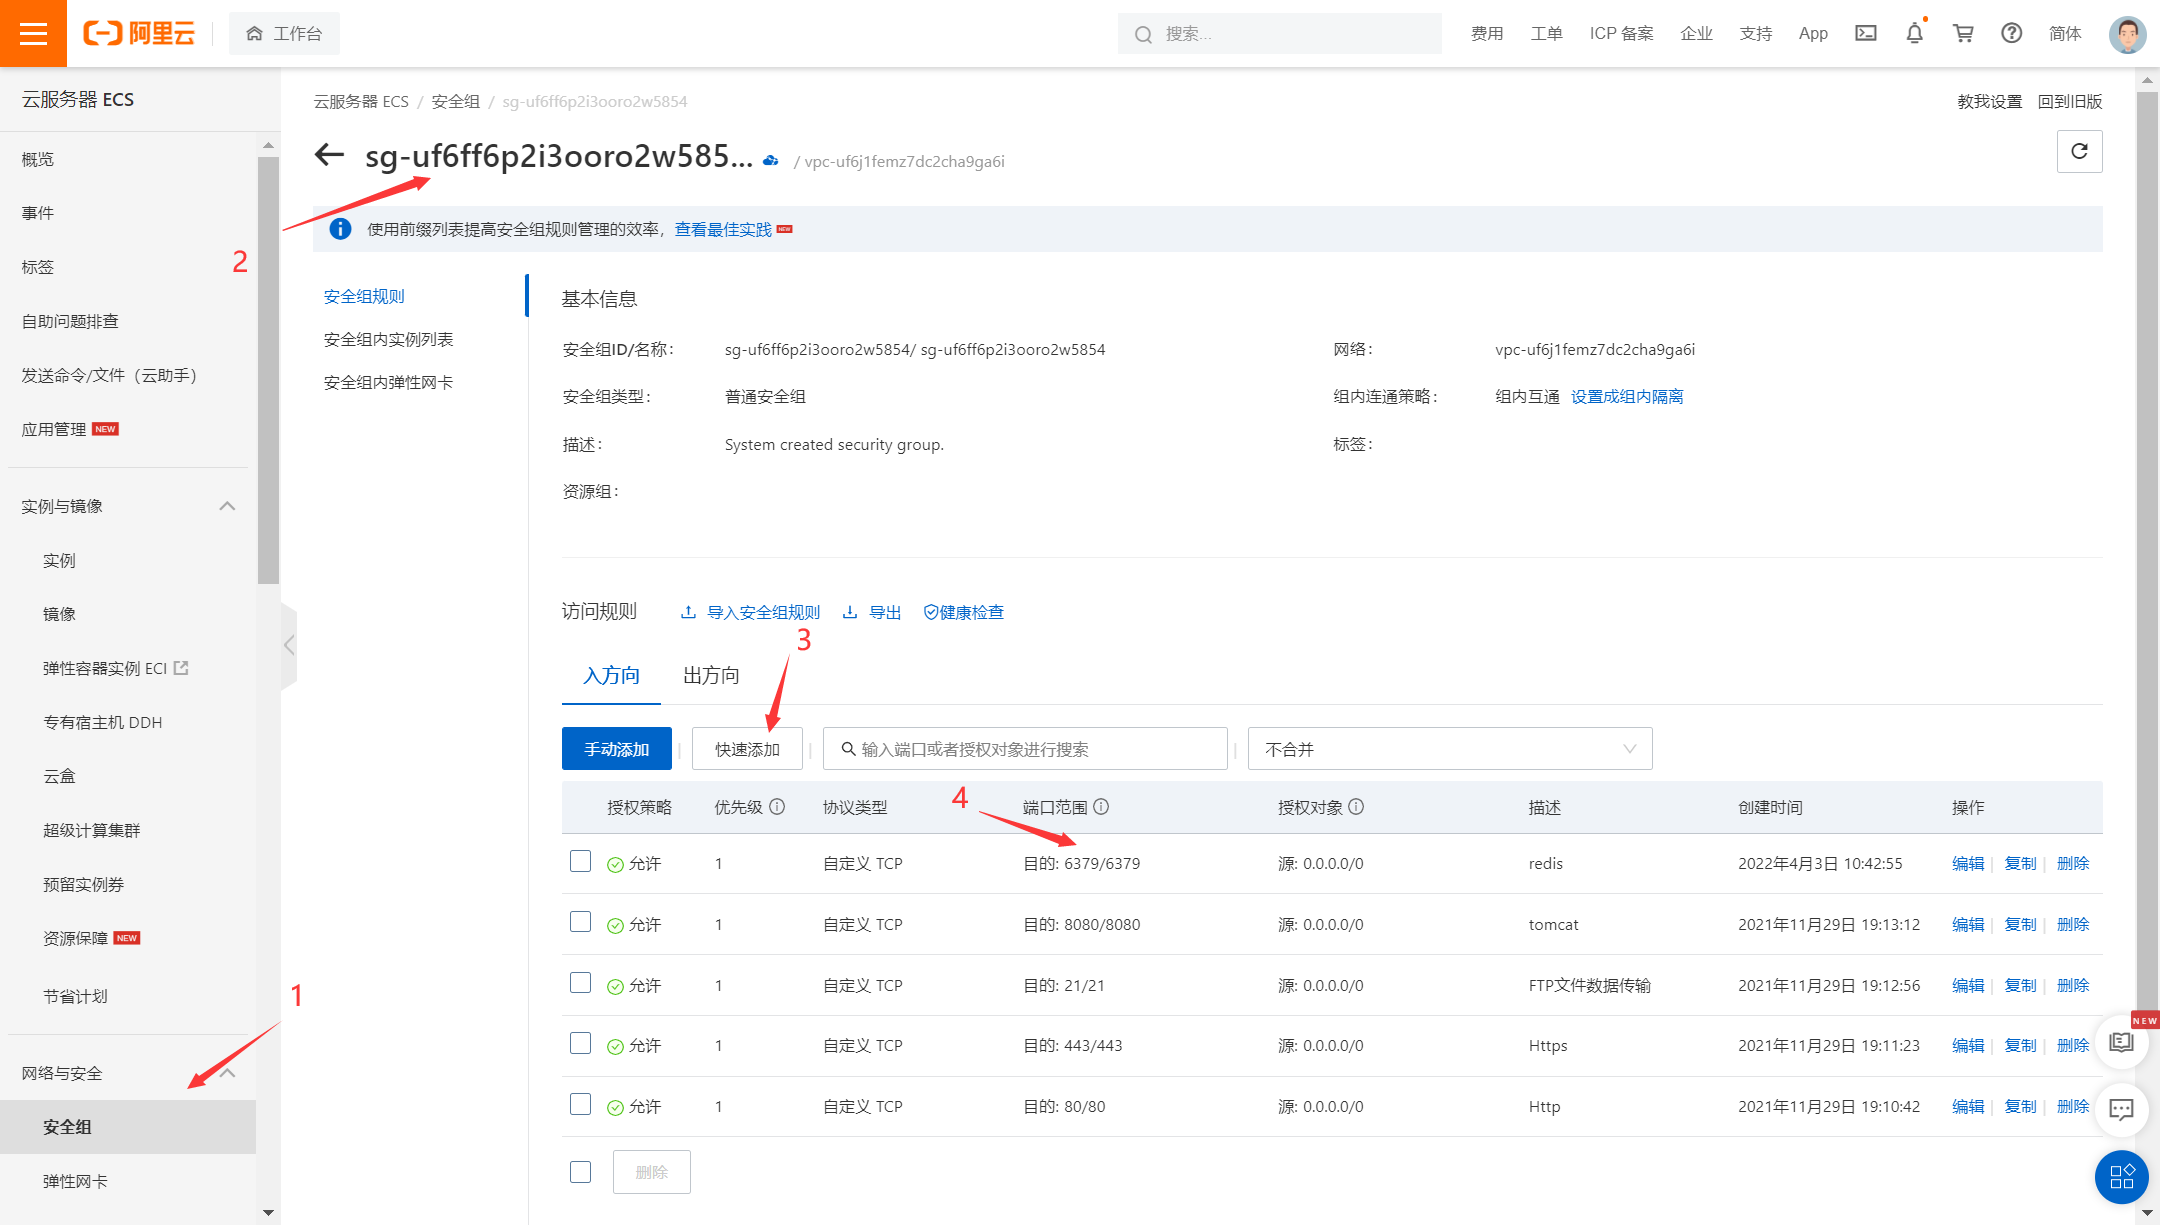The image size is (2160, 1225).
Task: Open the 不合并 merge dropdown
Action: 1450,749
